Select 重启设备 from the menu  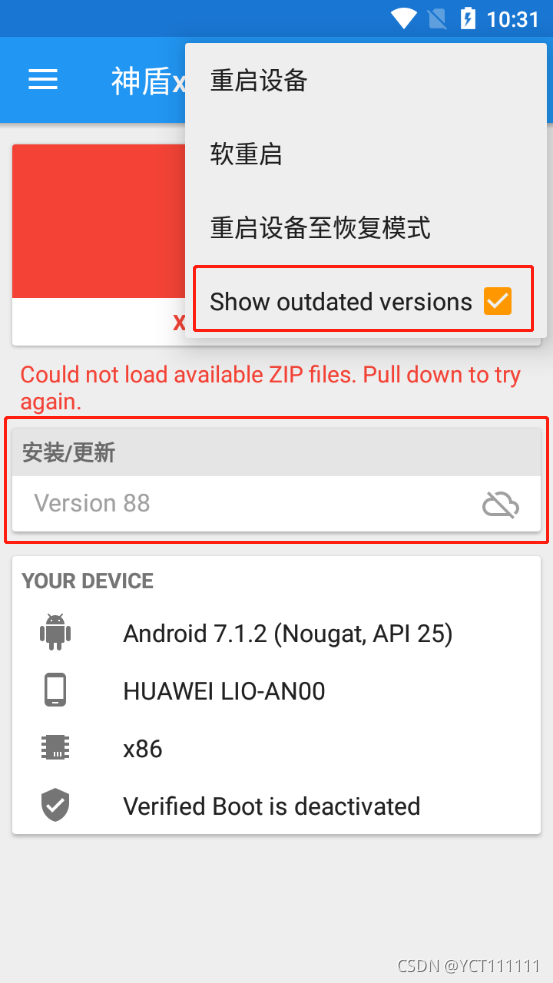coord(366,80)
